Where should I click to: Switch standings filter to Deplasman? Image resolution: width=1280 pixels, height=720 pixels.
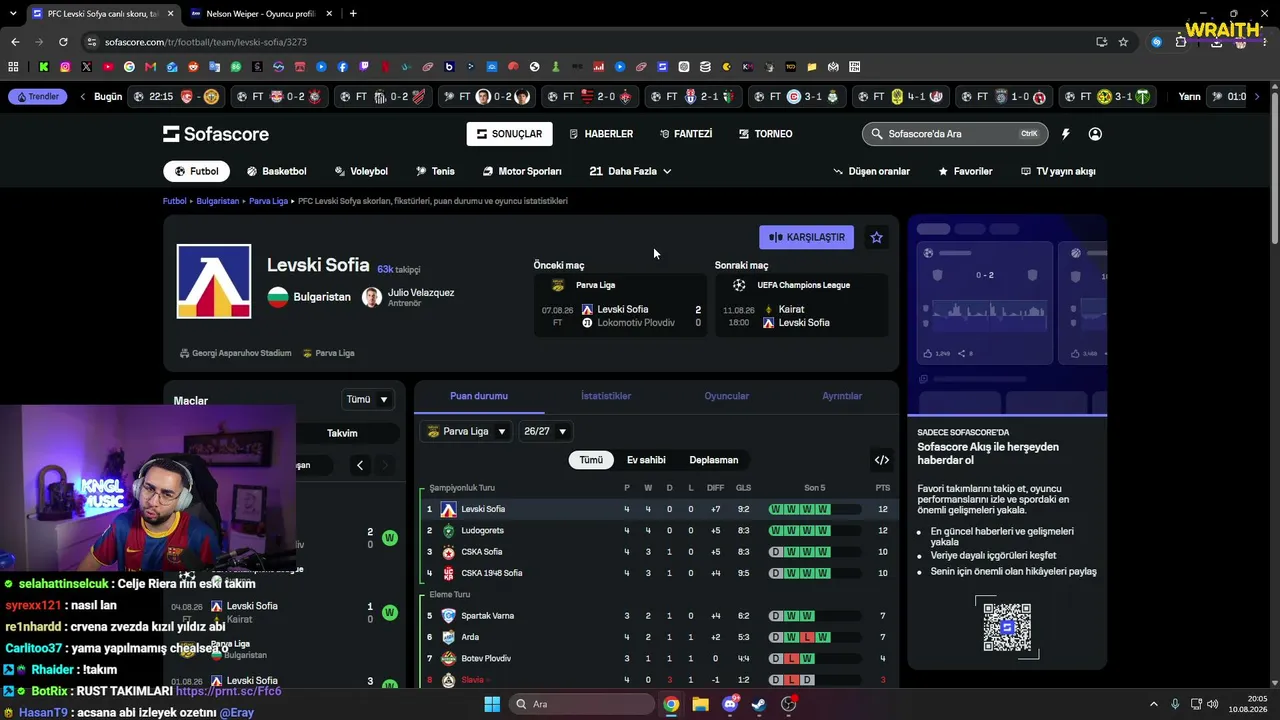(x=714, y=460)
